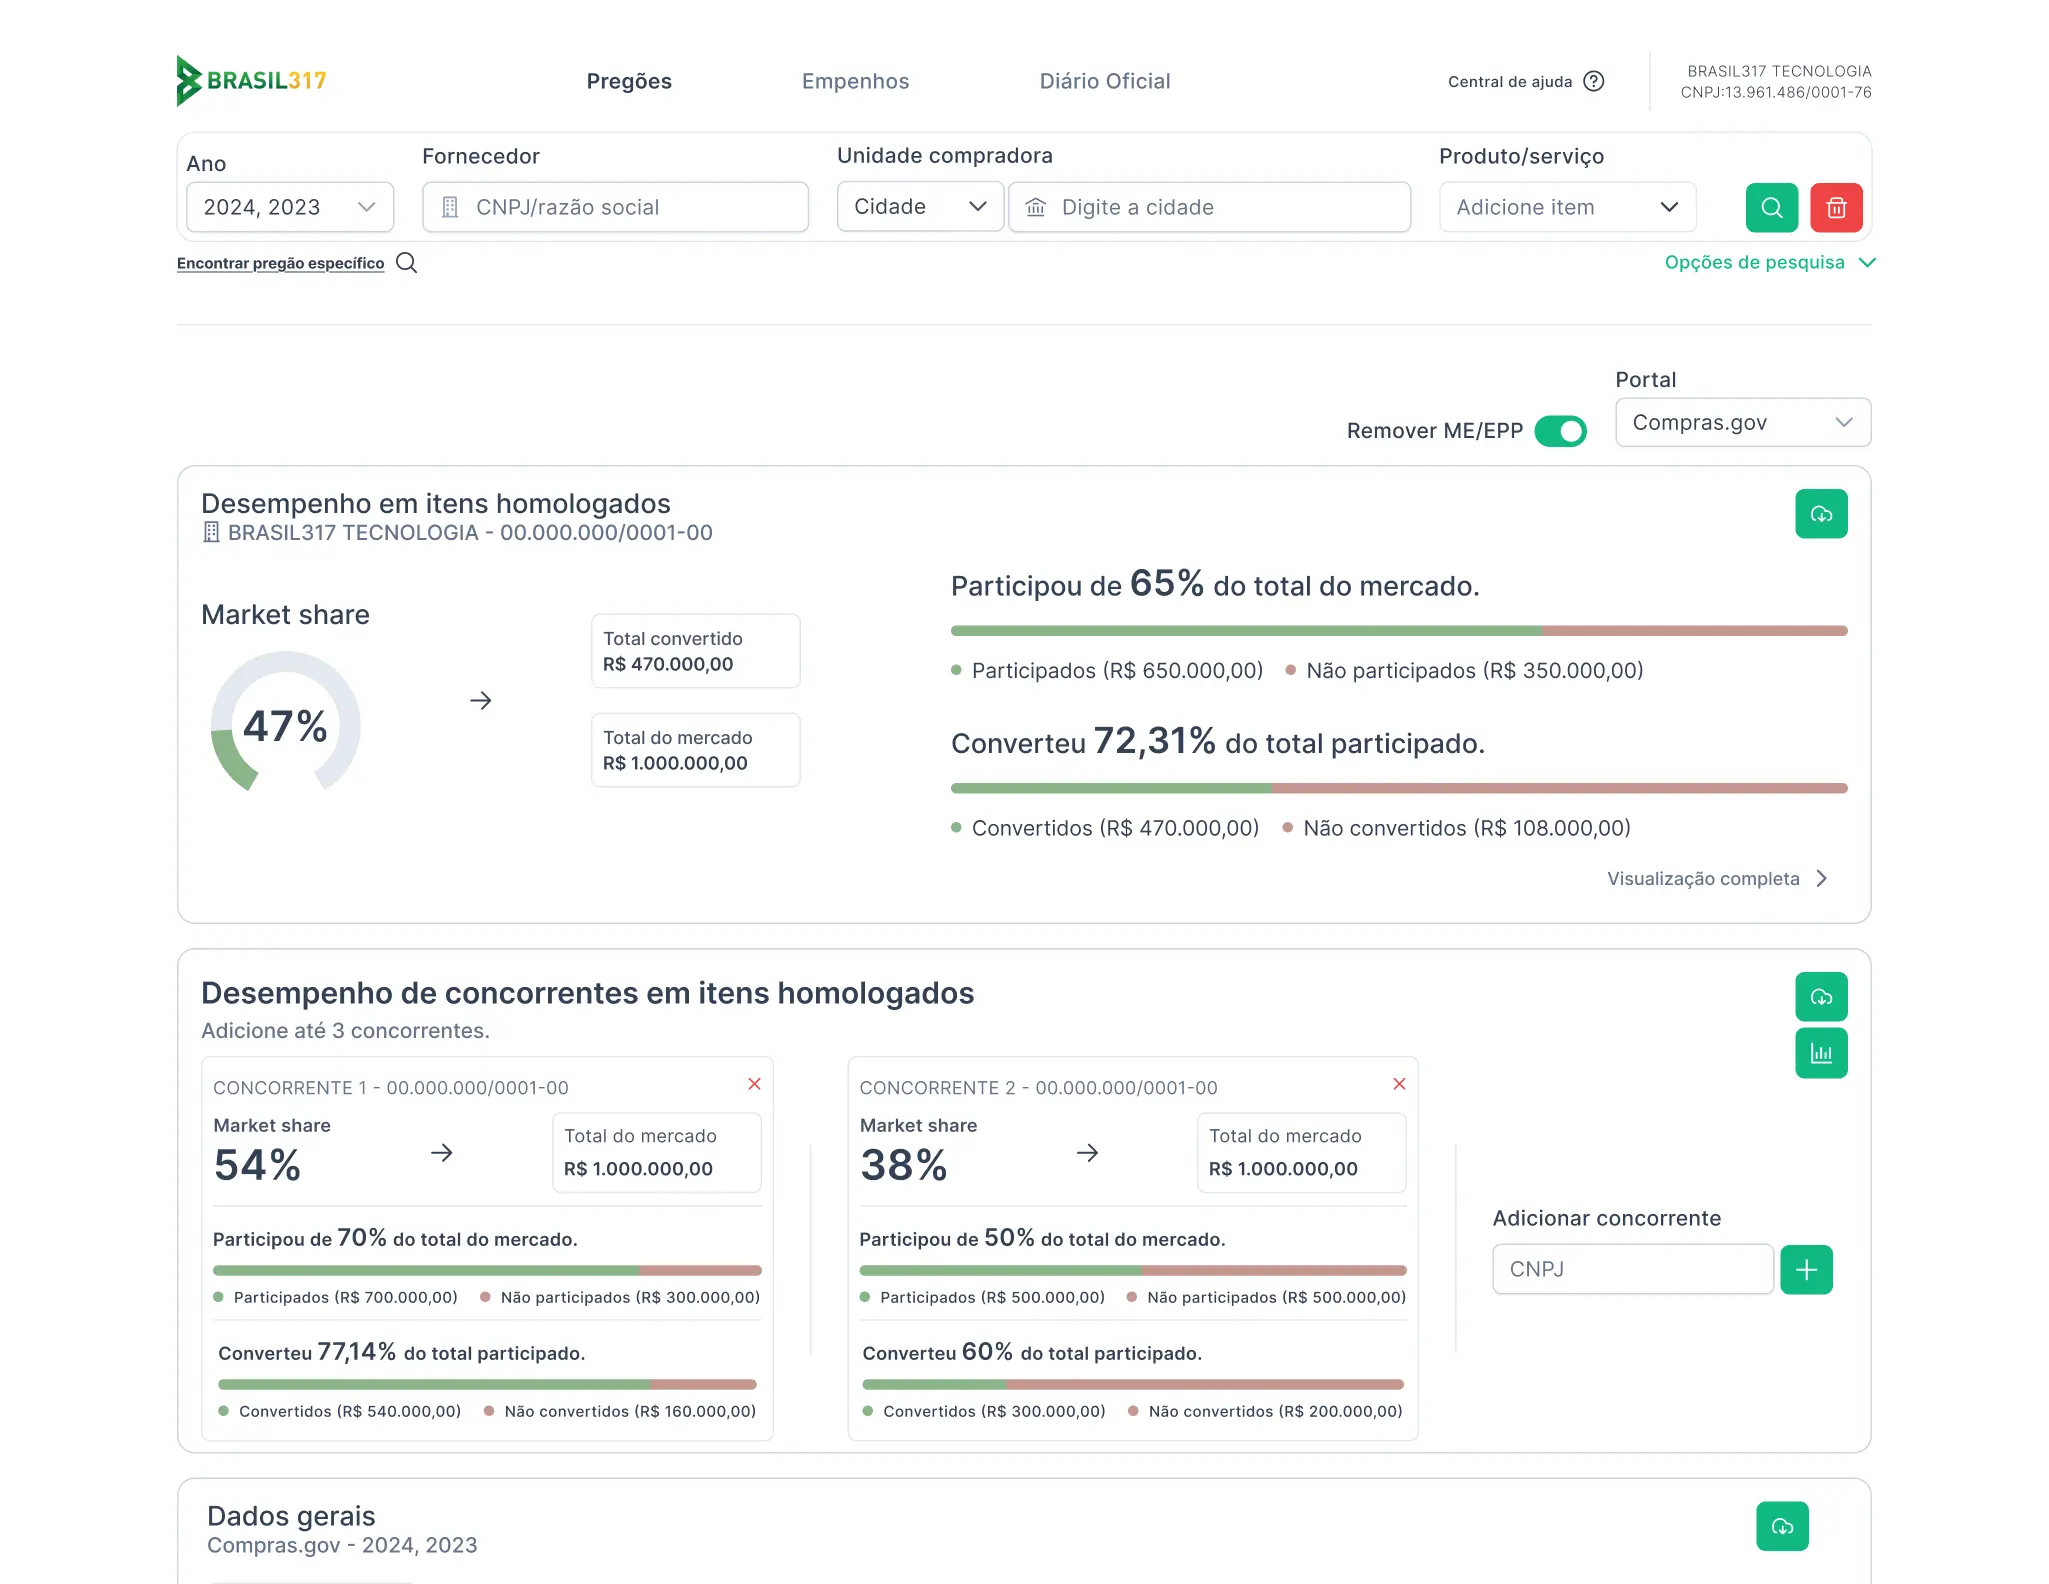Click the Central de ajuda question icon
Image resolution: width=2049 pixels, height=1584 pixels.
click(1594, 81)
